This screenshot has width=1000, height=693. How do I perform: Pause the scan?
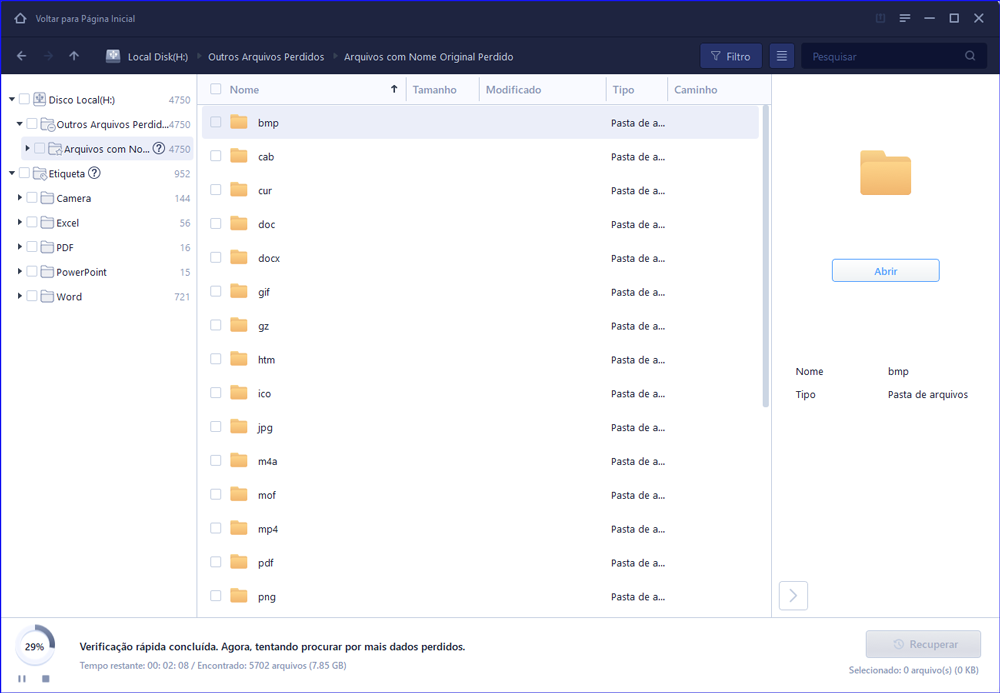22,679
